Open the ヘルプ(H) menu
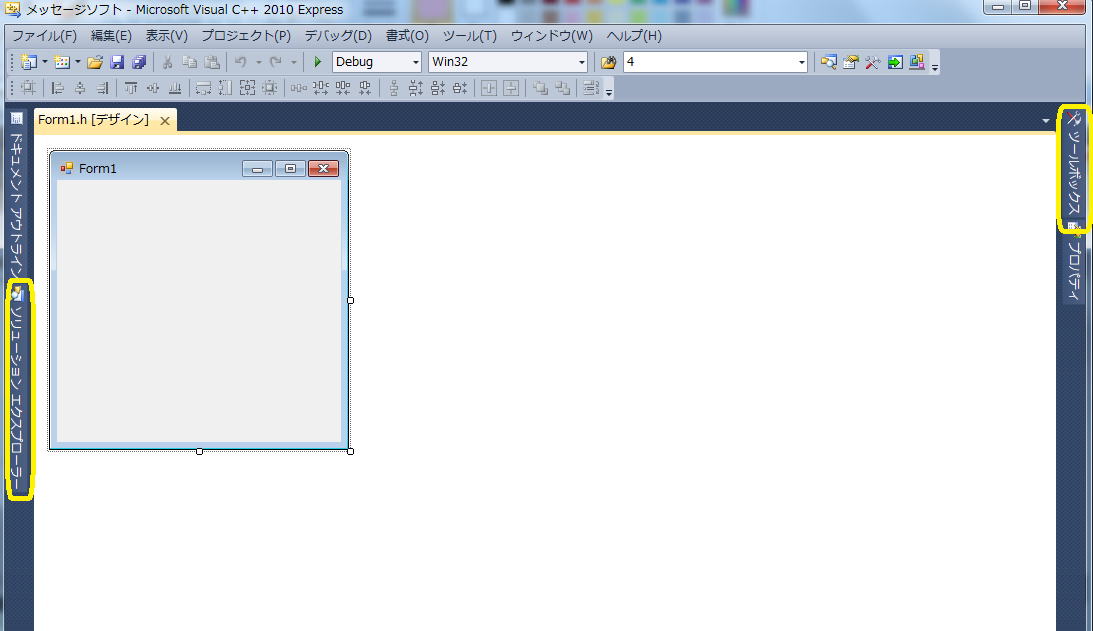Viewport: 1093px width, 631px height. click(x=634, y=36)
